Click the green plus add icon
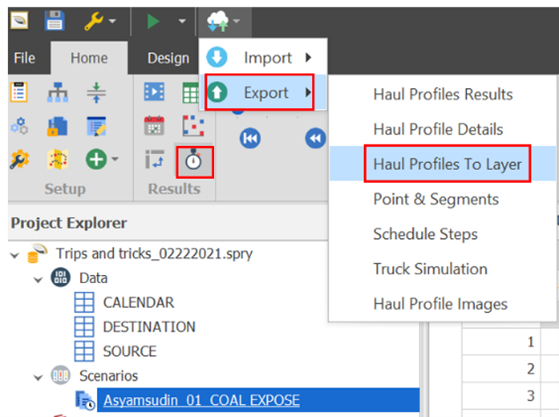The height and width of the screenshot is (417, 559). 96,159
